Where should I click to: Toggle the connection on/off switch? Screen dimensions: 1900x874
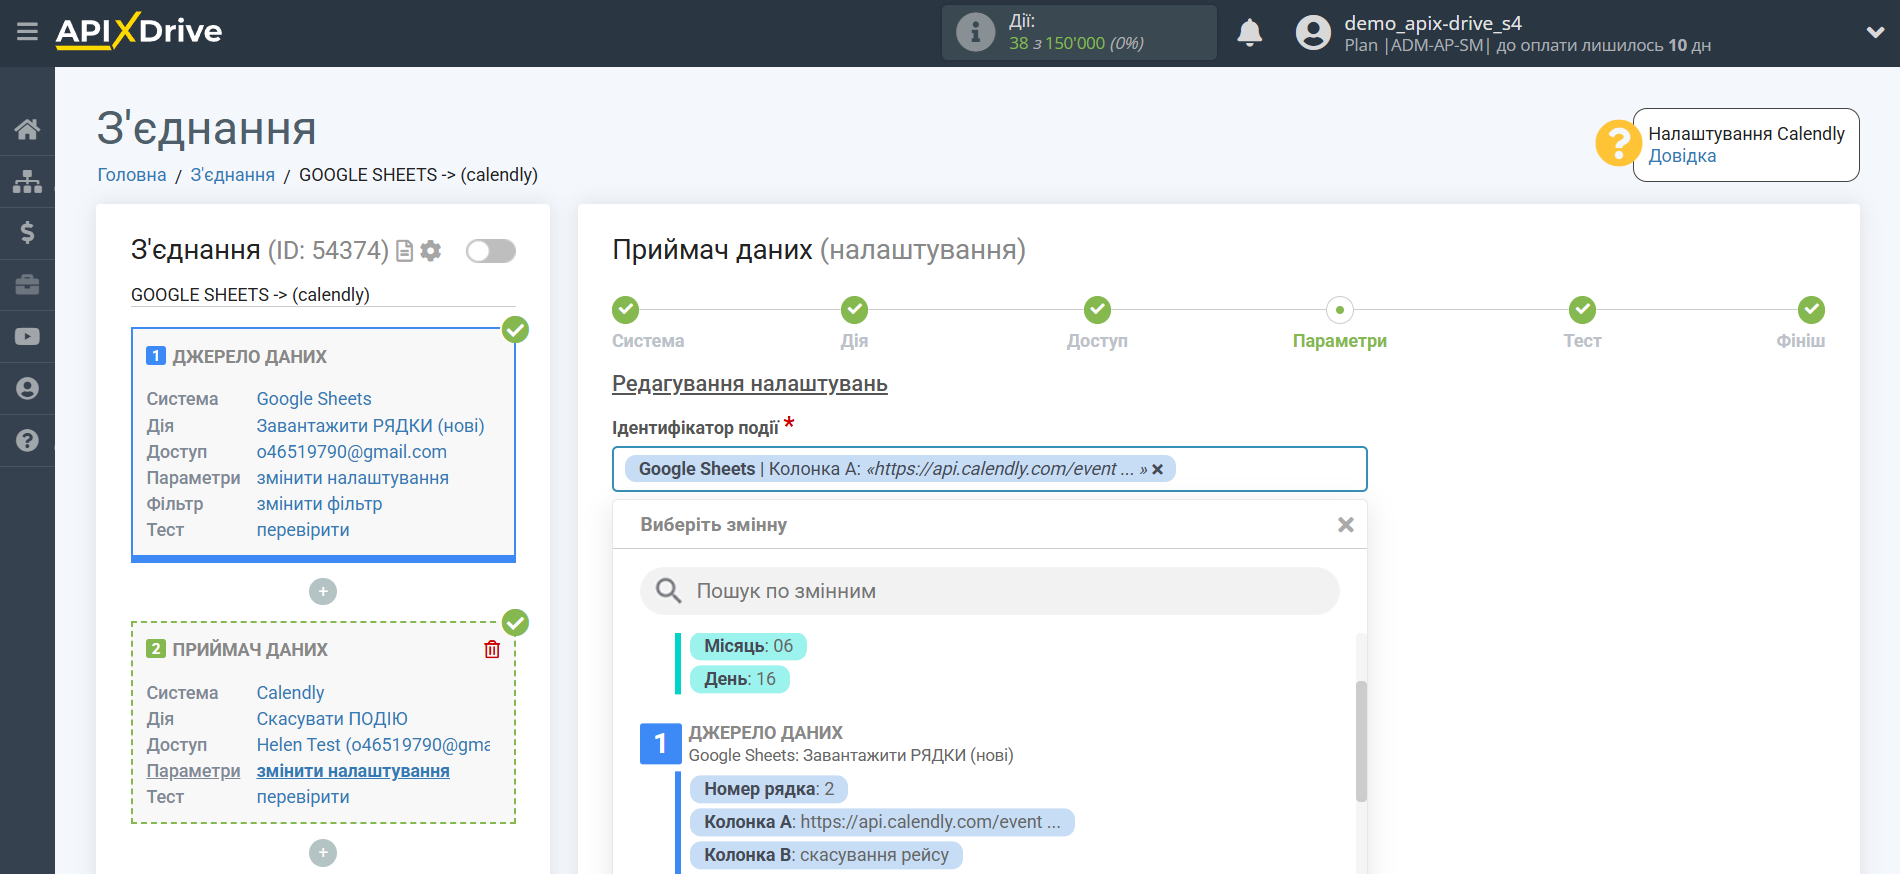tap(491, 251)
